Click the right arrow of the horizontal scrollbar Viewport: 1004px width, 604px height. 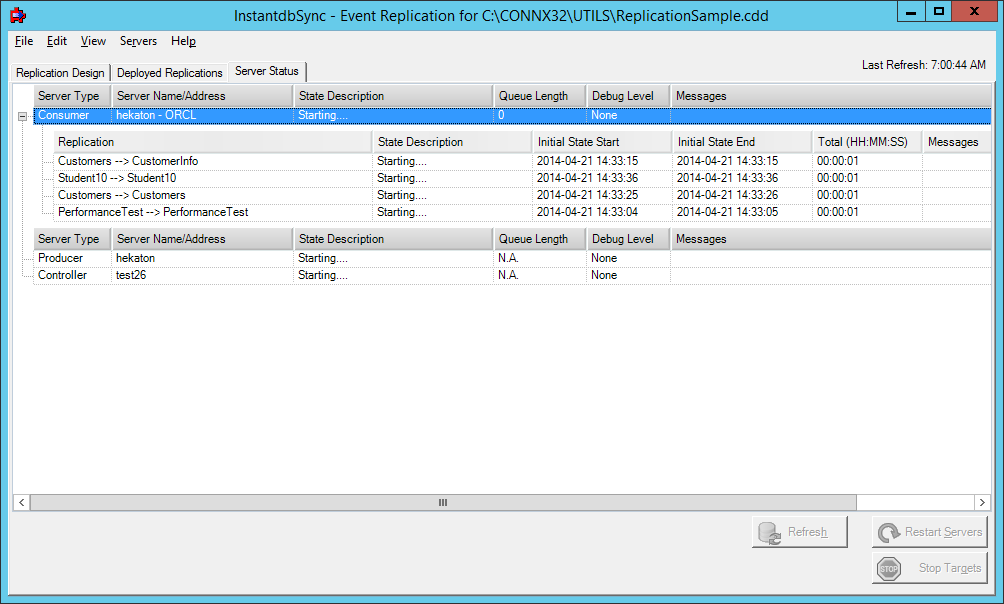click(982, 502)
